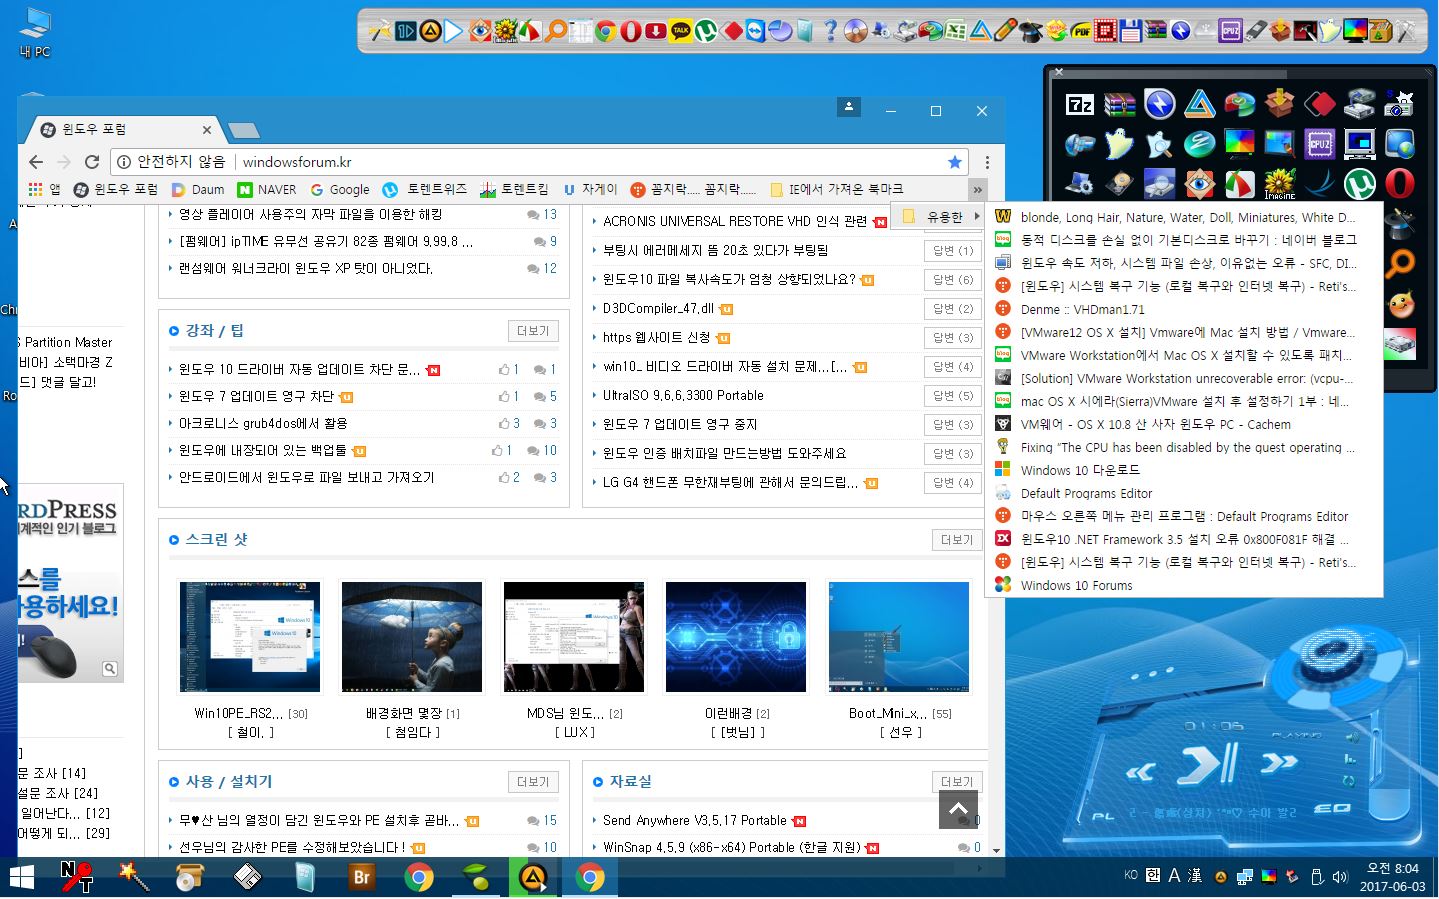
Task: Expand hidden bookmarks overflow chevron
Action: tap(977, 189)
